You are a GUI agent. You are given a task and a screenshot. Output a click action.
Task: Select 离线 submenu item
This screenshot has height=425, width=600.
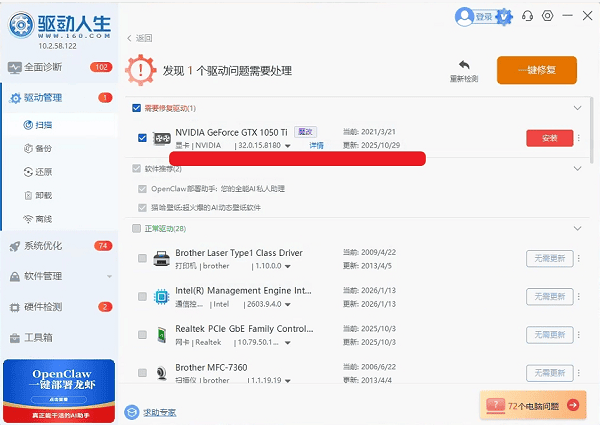click(59, 219)
